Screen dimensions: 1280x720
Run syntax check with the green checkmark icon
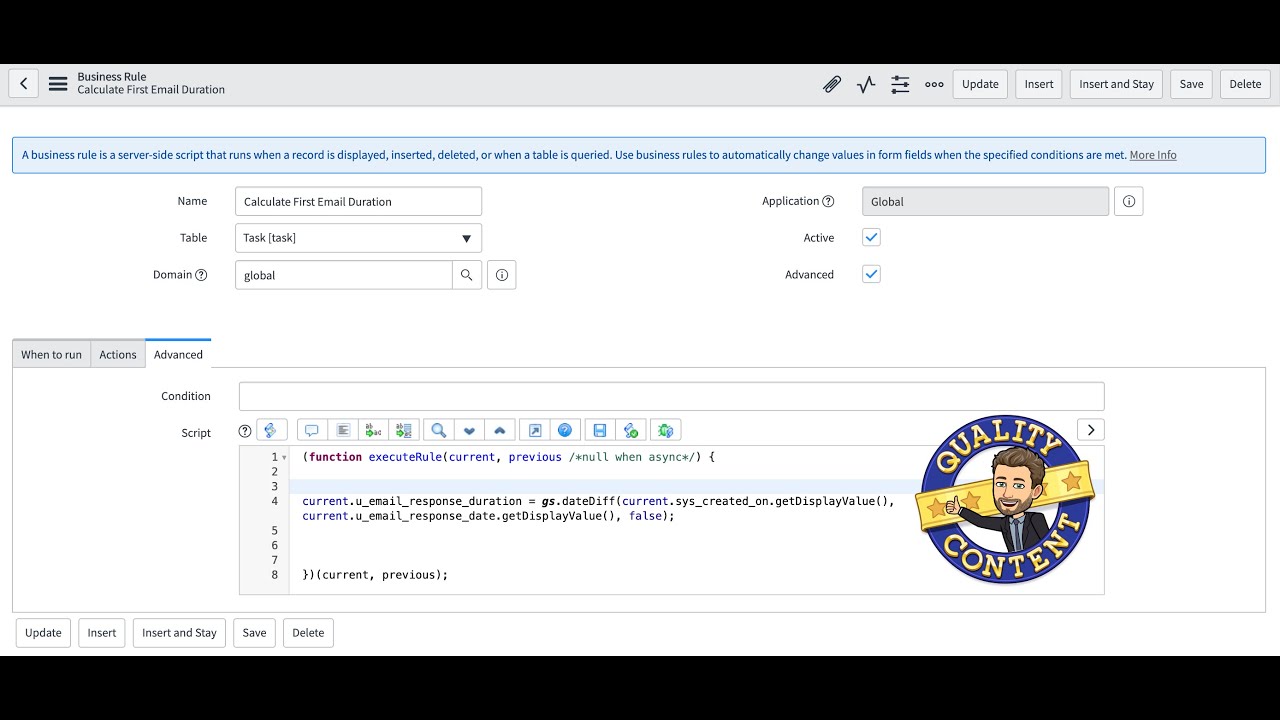click(631, 429)
